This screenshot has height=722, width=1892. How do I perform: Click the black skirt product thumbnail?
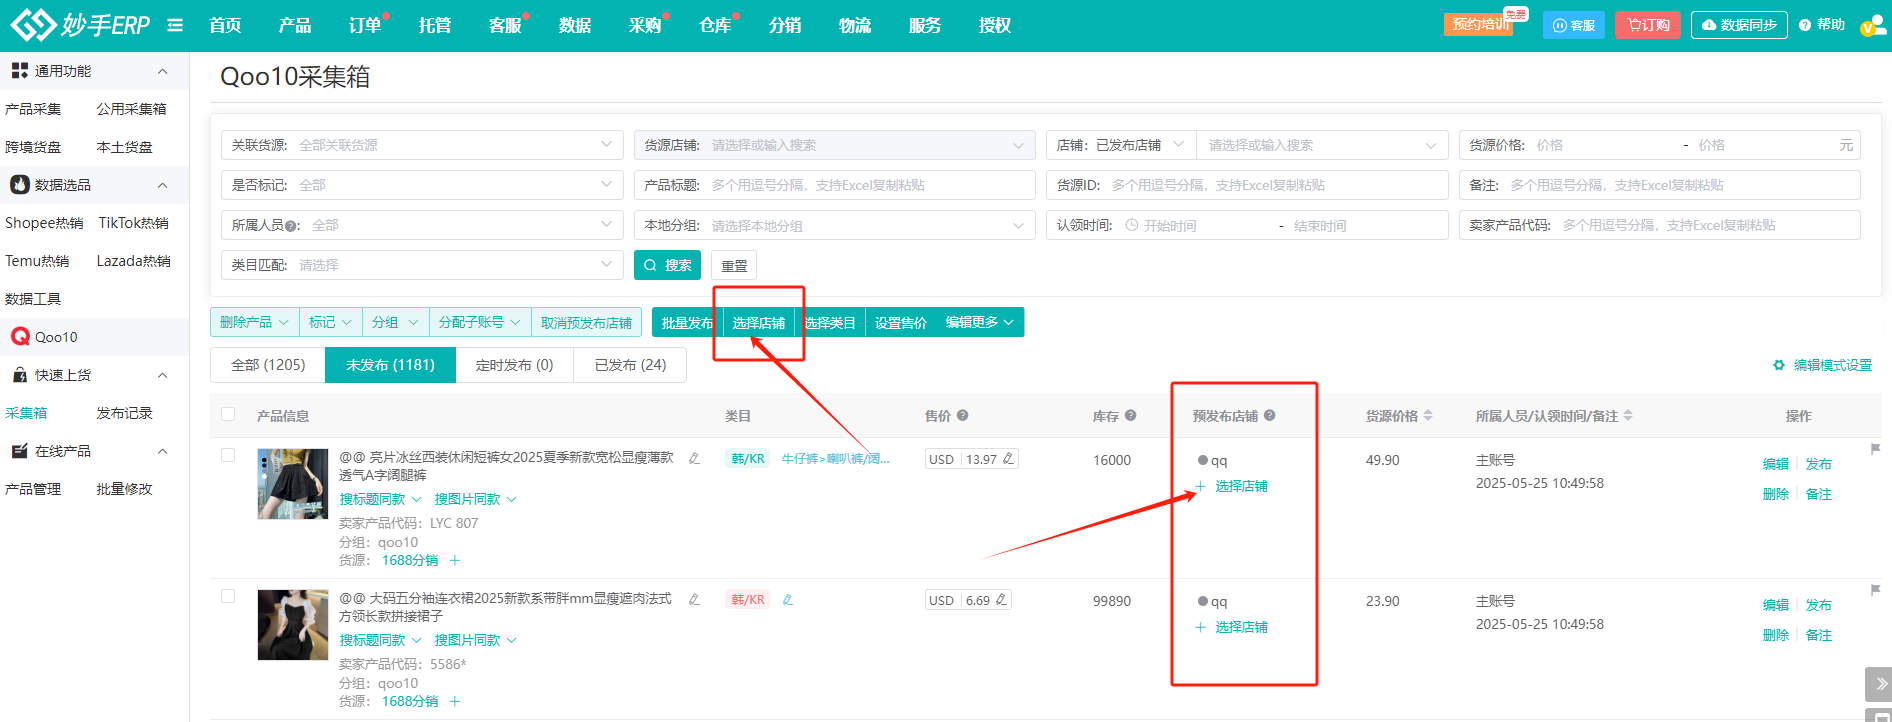click(293, 484)
